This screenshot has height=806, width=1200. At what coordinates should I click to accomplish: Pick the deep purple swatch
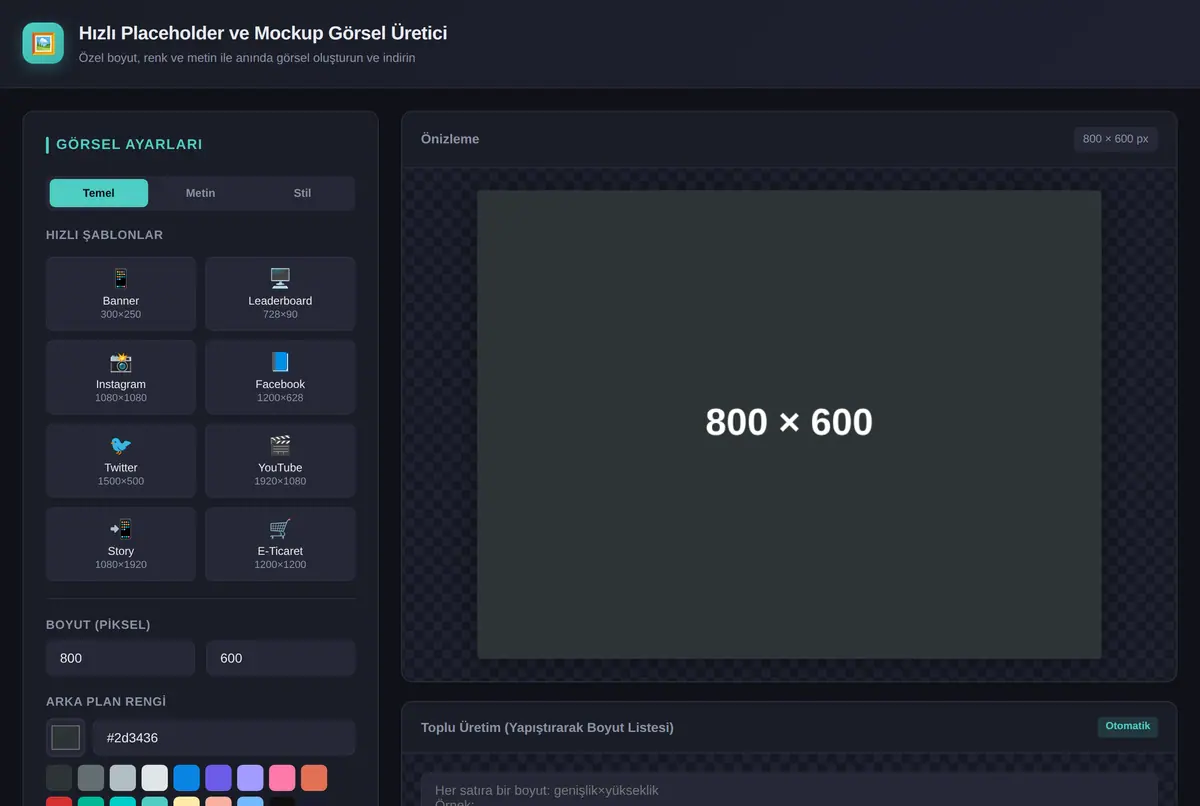click(x=219, y=778)
